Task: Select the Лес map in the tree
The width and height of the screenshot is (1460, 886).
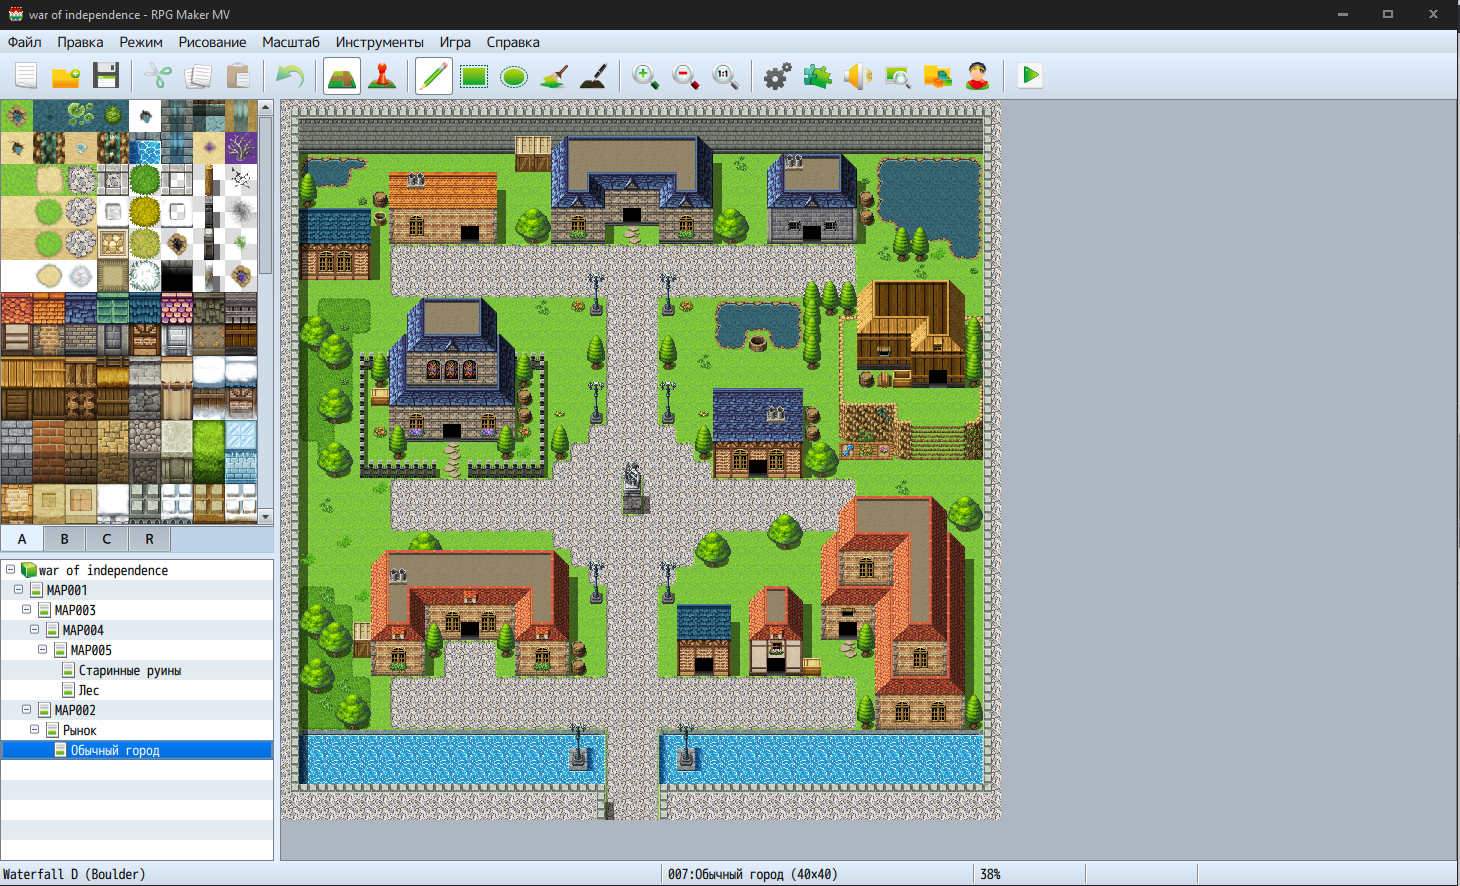Action: (89, 690)
